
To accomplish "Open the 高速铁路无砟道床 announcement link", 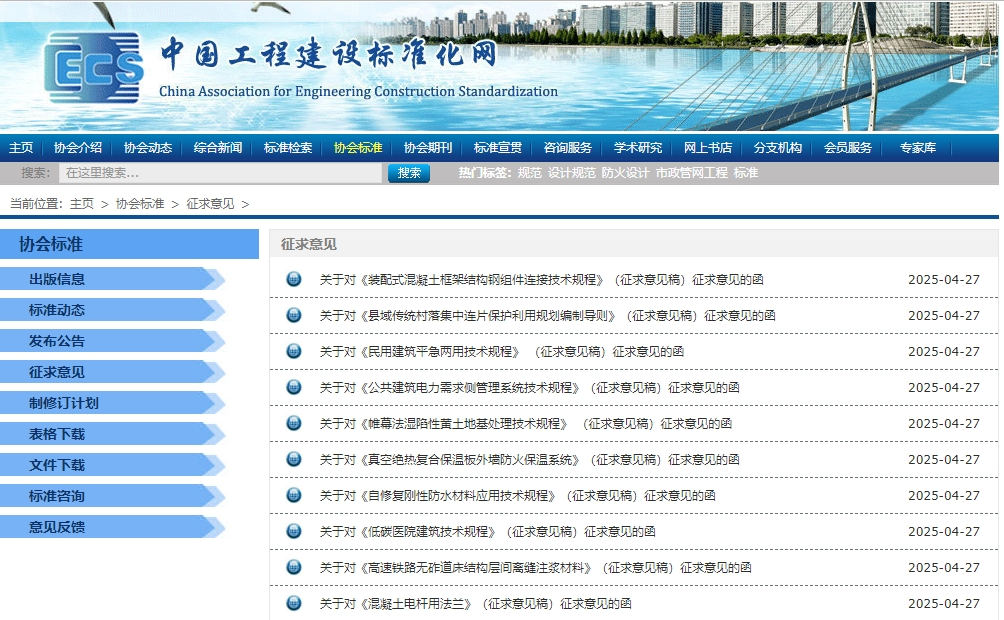I will pos(535,568).
